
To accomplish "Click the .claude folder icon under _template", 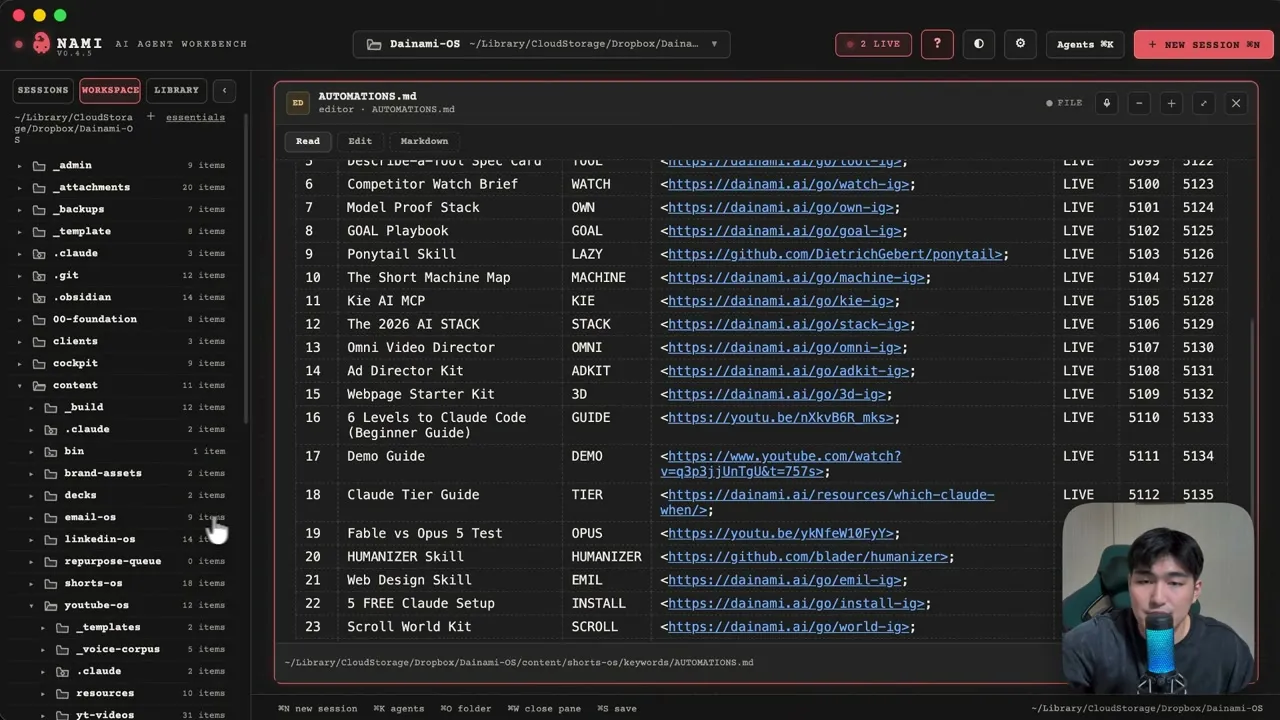I will [39, 253].
